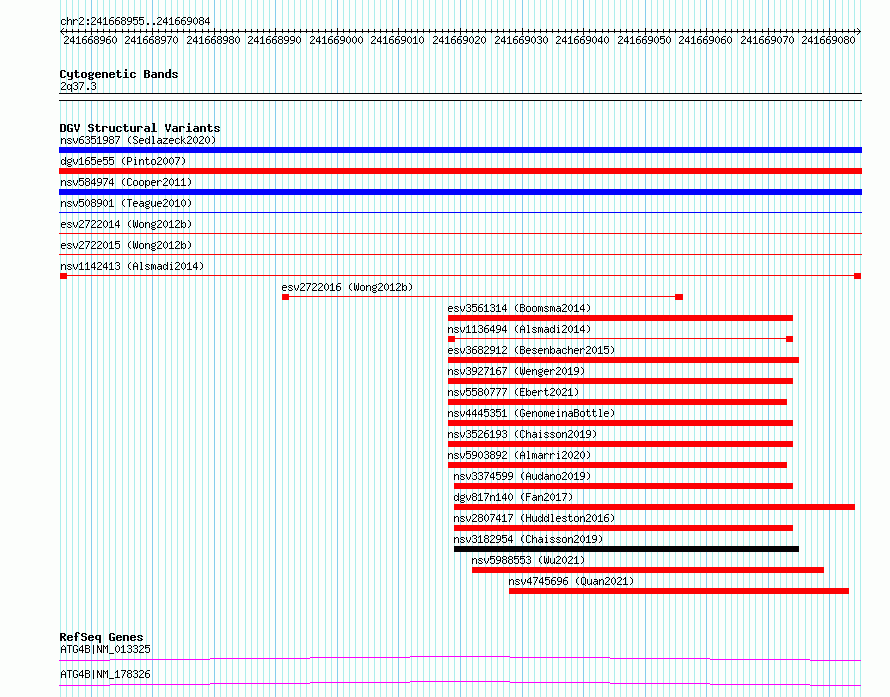Open nsv1136494 (Alsmadi2014) variant label
The width and height of the screenshot is (890, 697).
click(519, 329)
